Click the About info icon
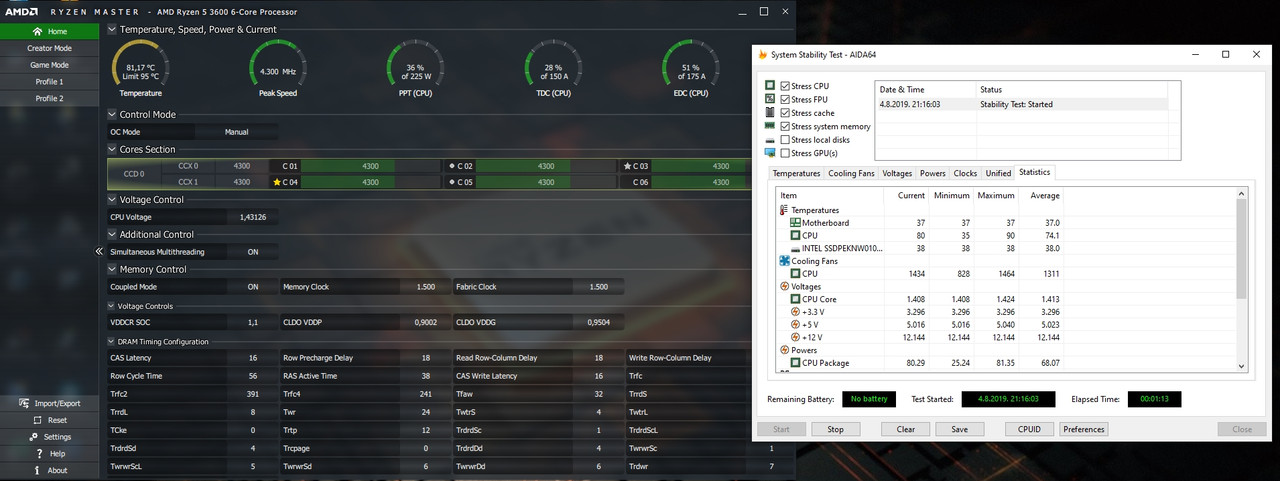Image resolution: width=1280 pixels, height=481 pixels. (x=37, y=470)
